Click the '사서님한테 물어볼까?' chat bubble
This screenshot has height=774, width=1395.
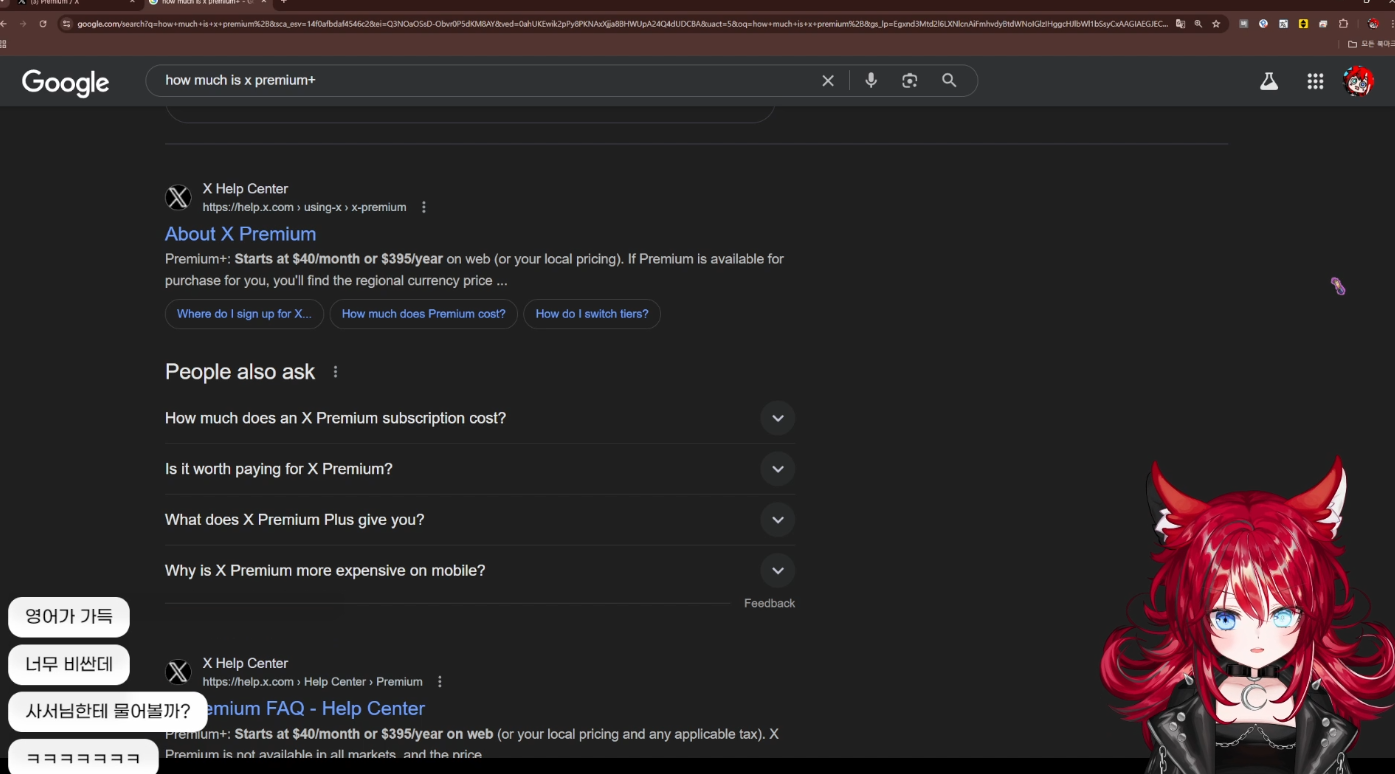click(108, 712)
